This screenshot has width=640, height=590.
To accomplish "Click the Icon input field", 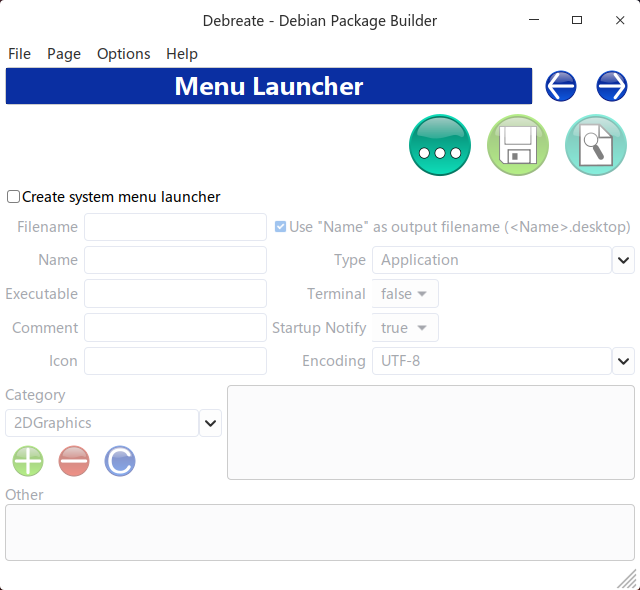I will 176,361.
